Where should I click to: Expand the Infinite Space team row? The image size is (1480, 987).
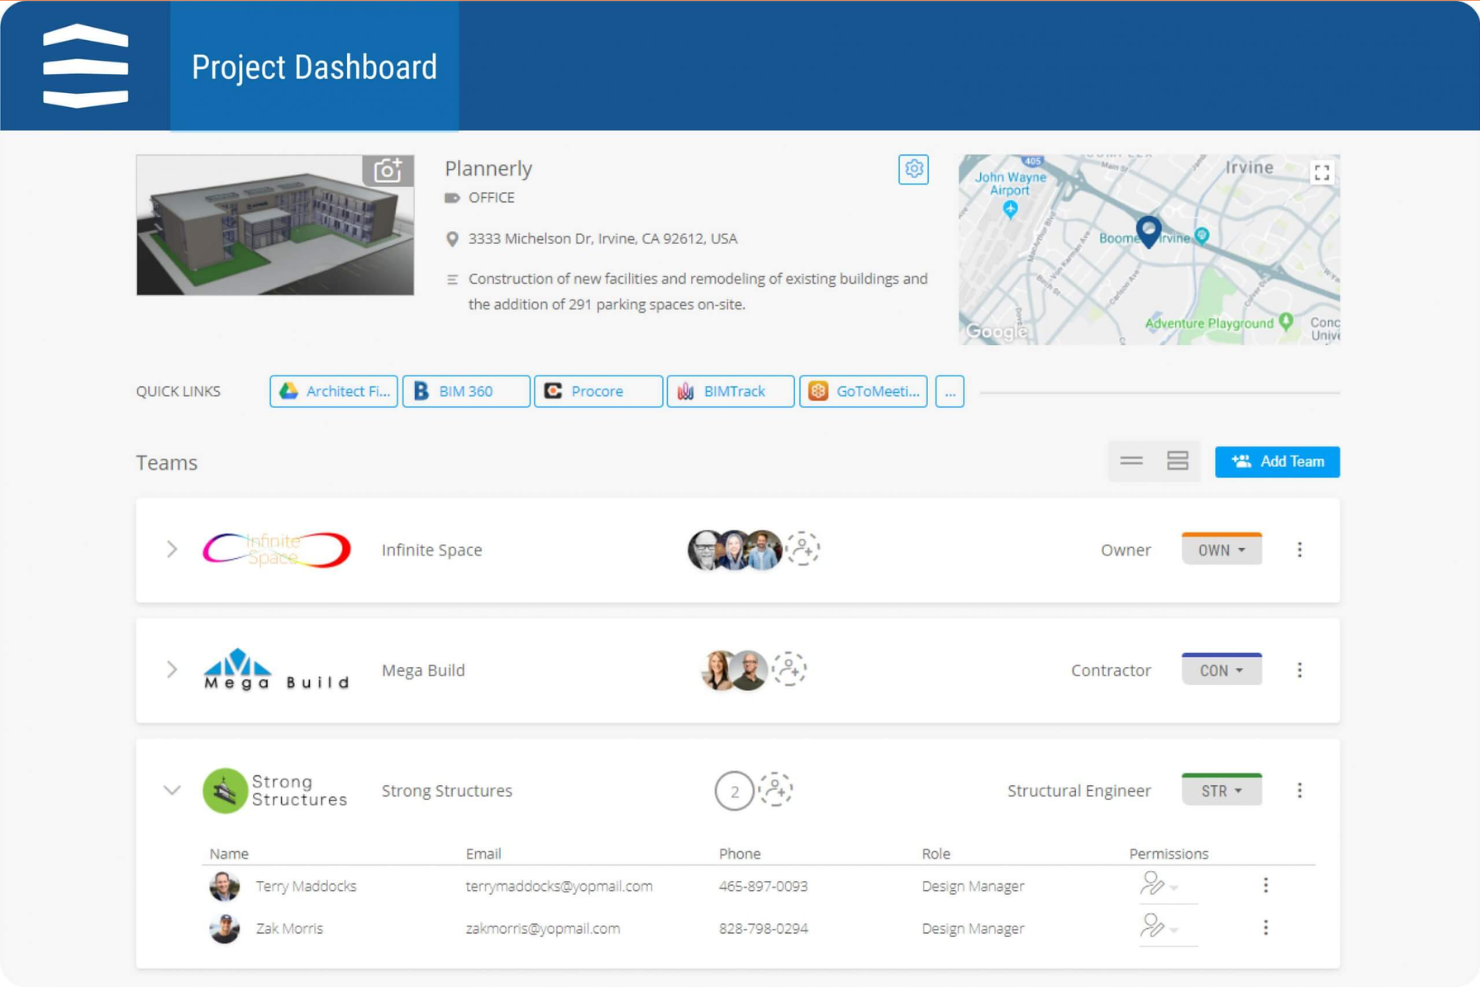click(x=172, y=550)
